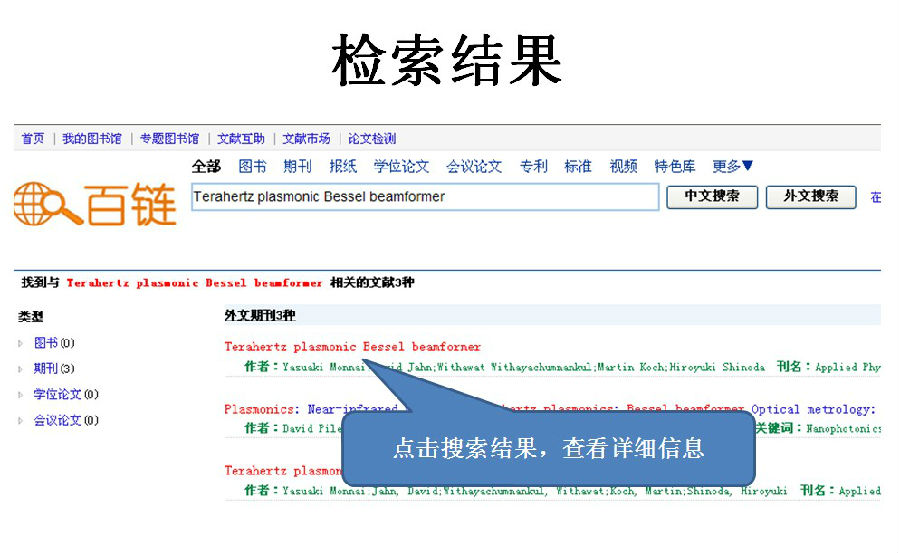Open 文献互助 link
This screenshot has height=553, width=900.
[x=240, y=138]
